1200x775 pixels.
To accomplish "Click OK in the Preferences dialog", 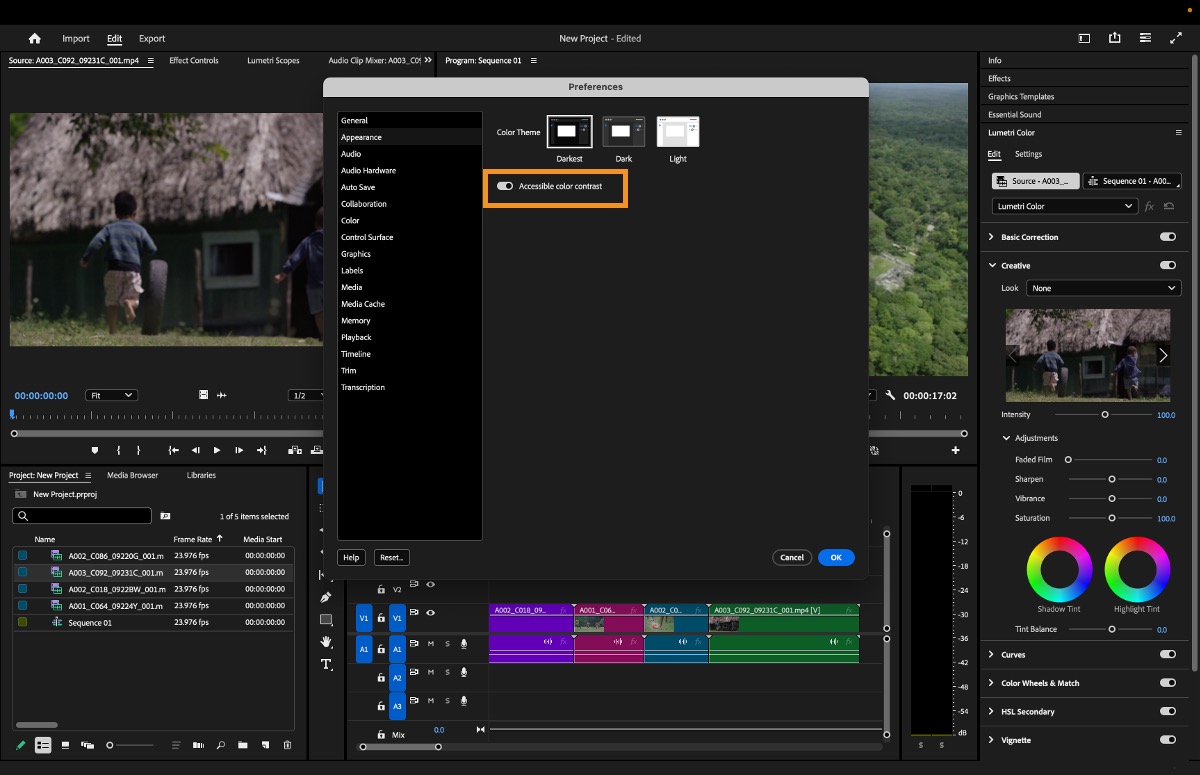I will (836, 558).
